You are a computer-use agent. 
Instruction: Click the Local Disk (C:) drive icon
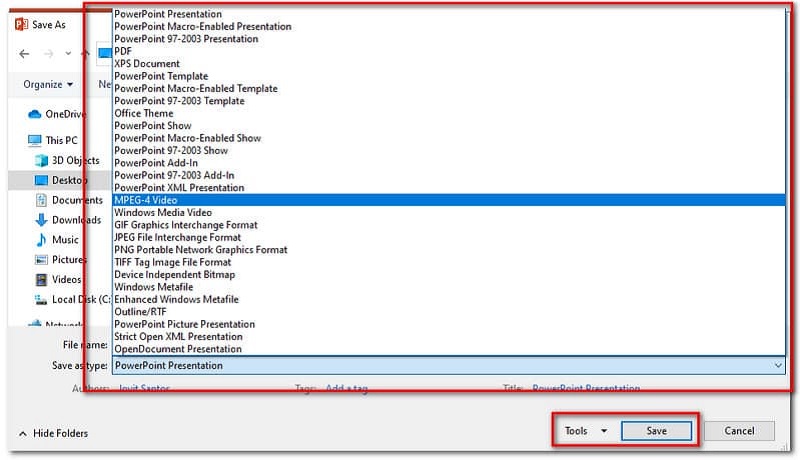(x=41, y=300)
